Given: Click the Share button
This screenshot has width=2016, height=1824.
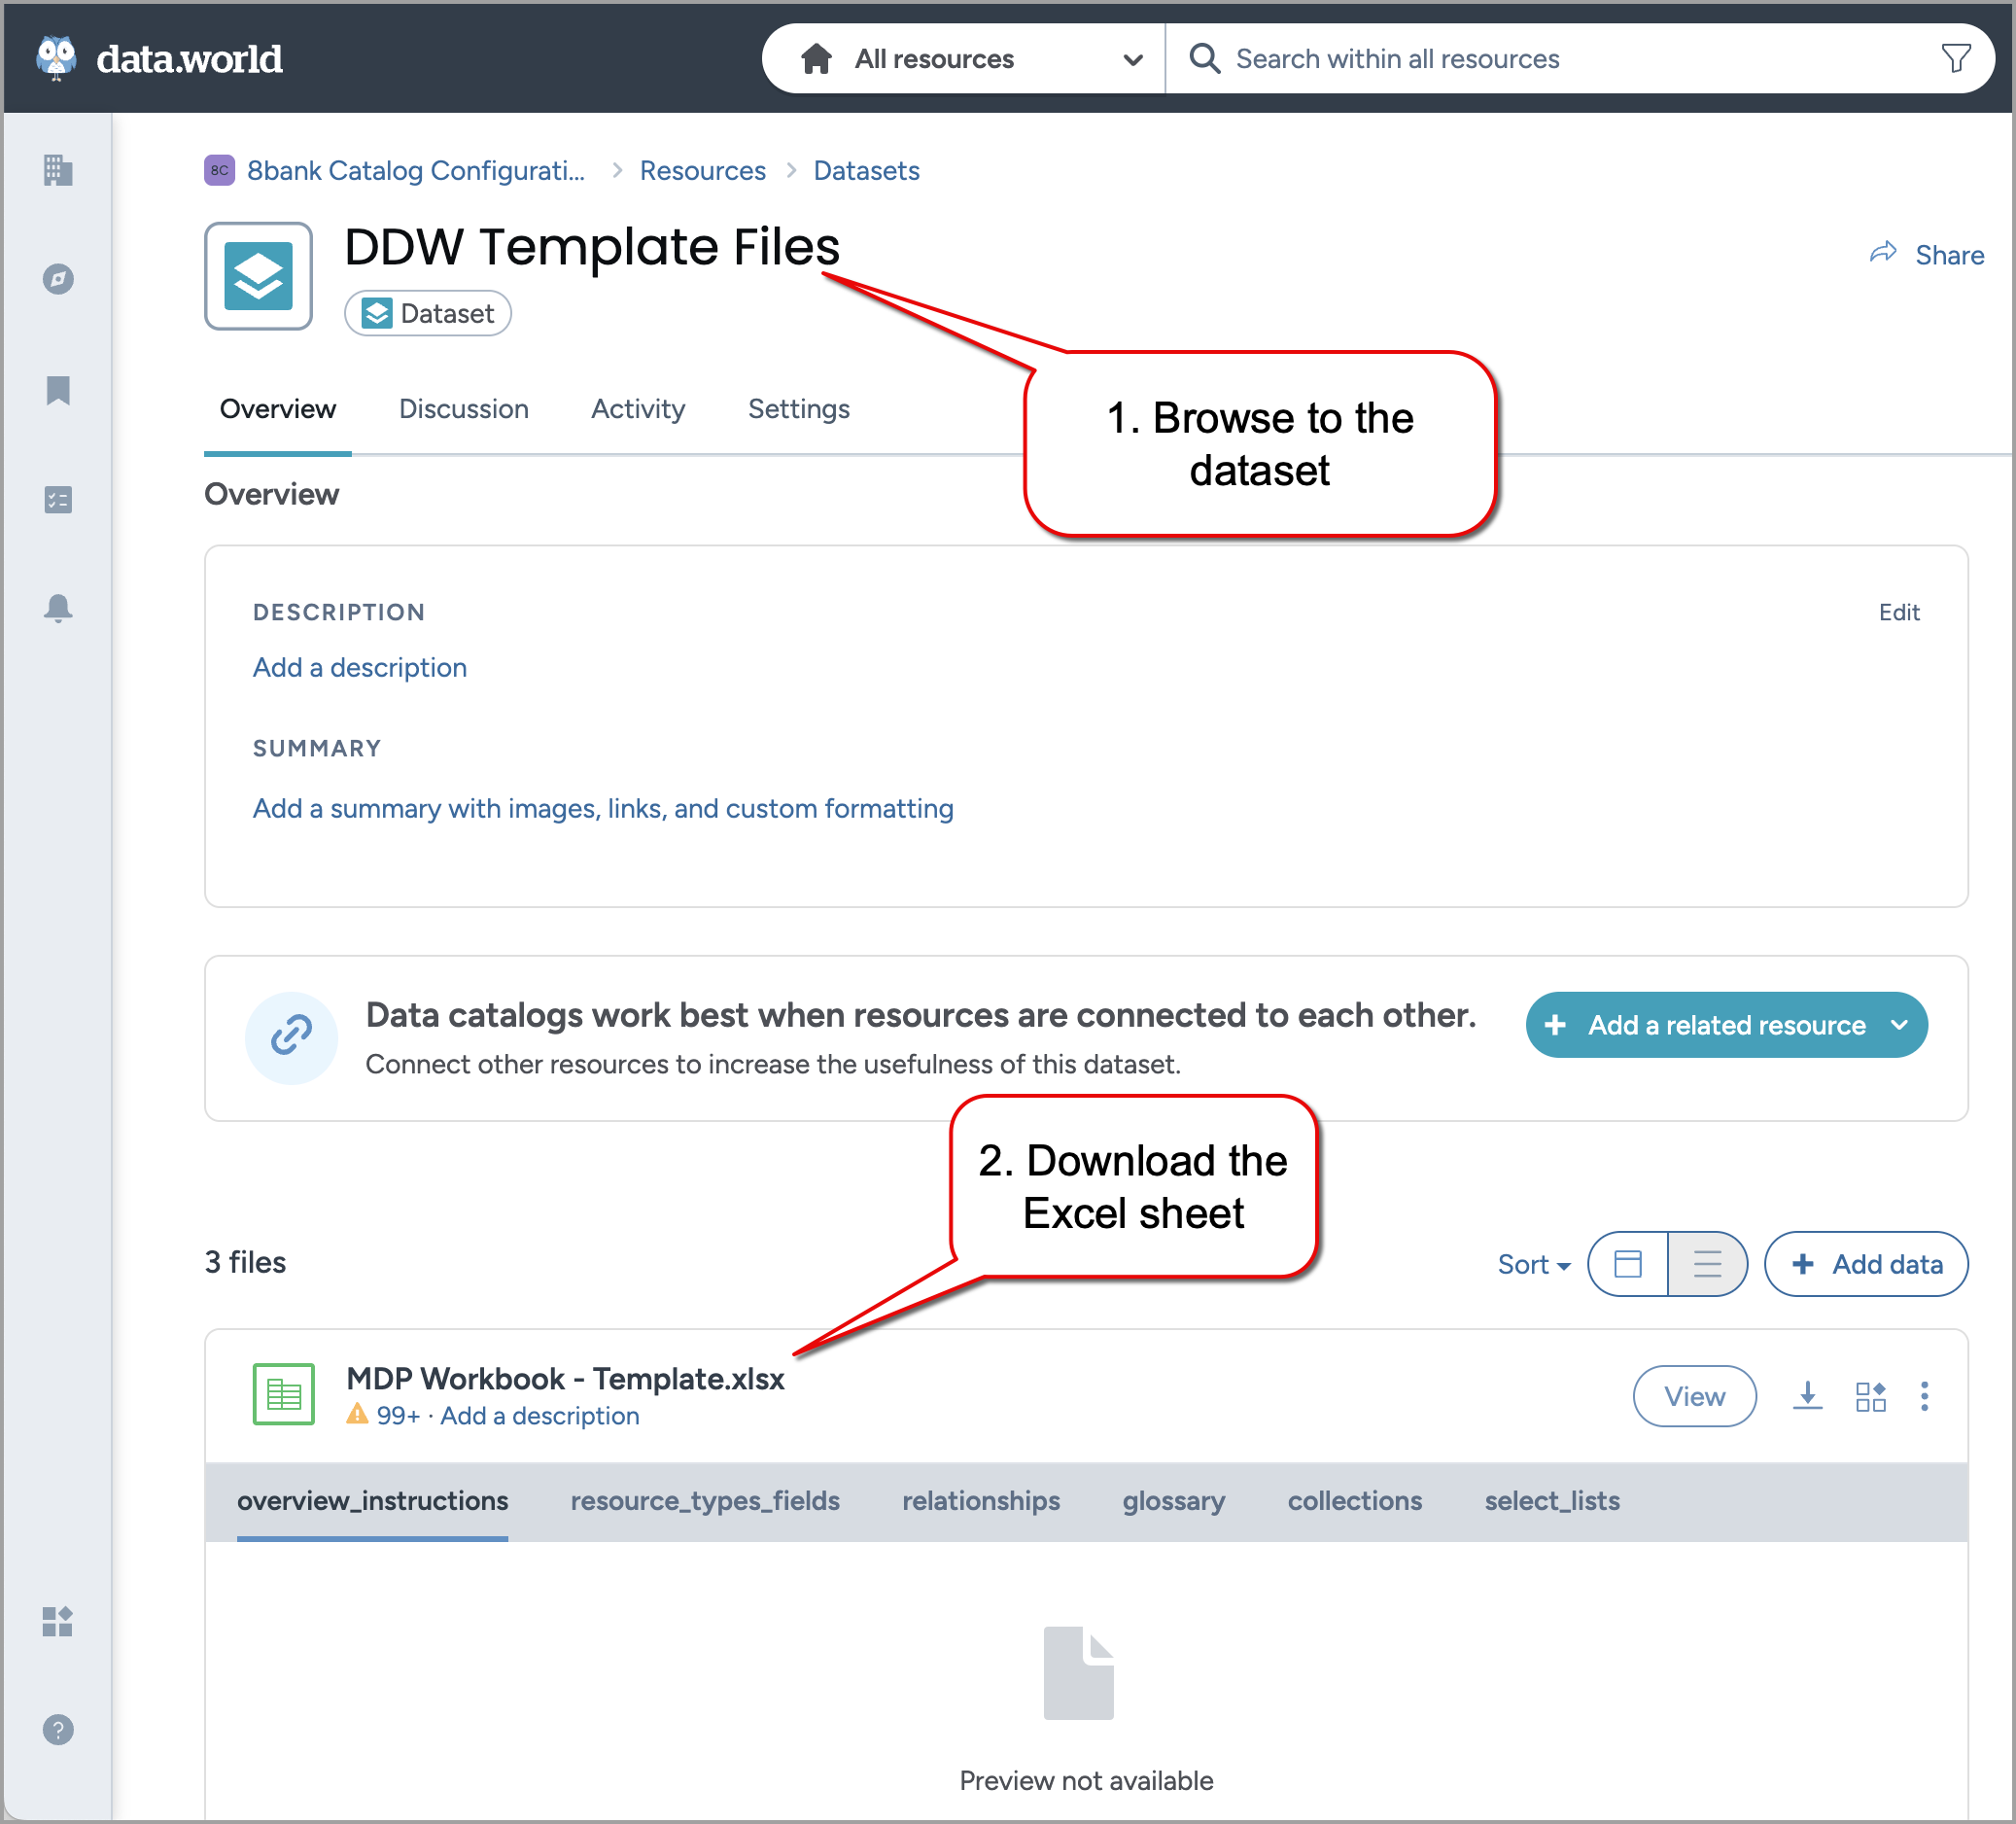Looking at the screenshot, I should [1927, 255].
